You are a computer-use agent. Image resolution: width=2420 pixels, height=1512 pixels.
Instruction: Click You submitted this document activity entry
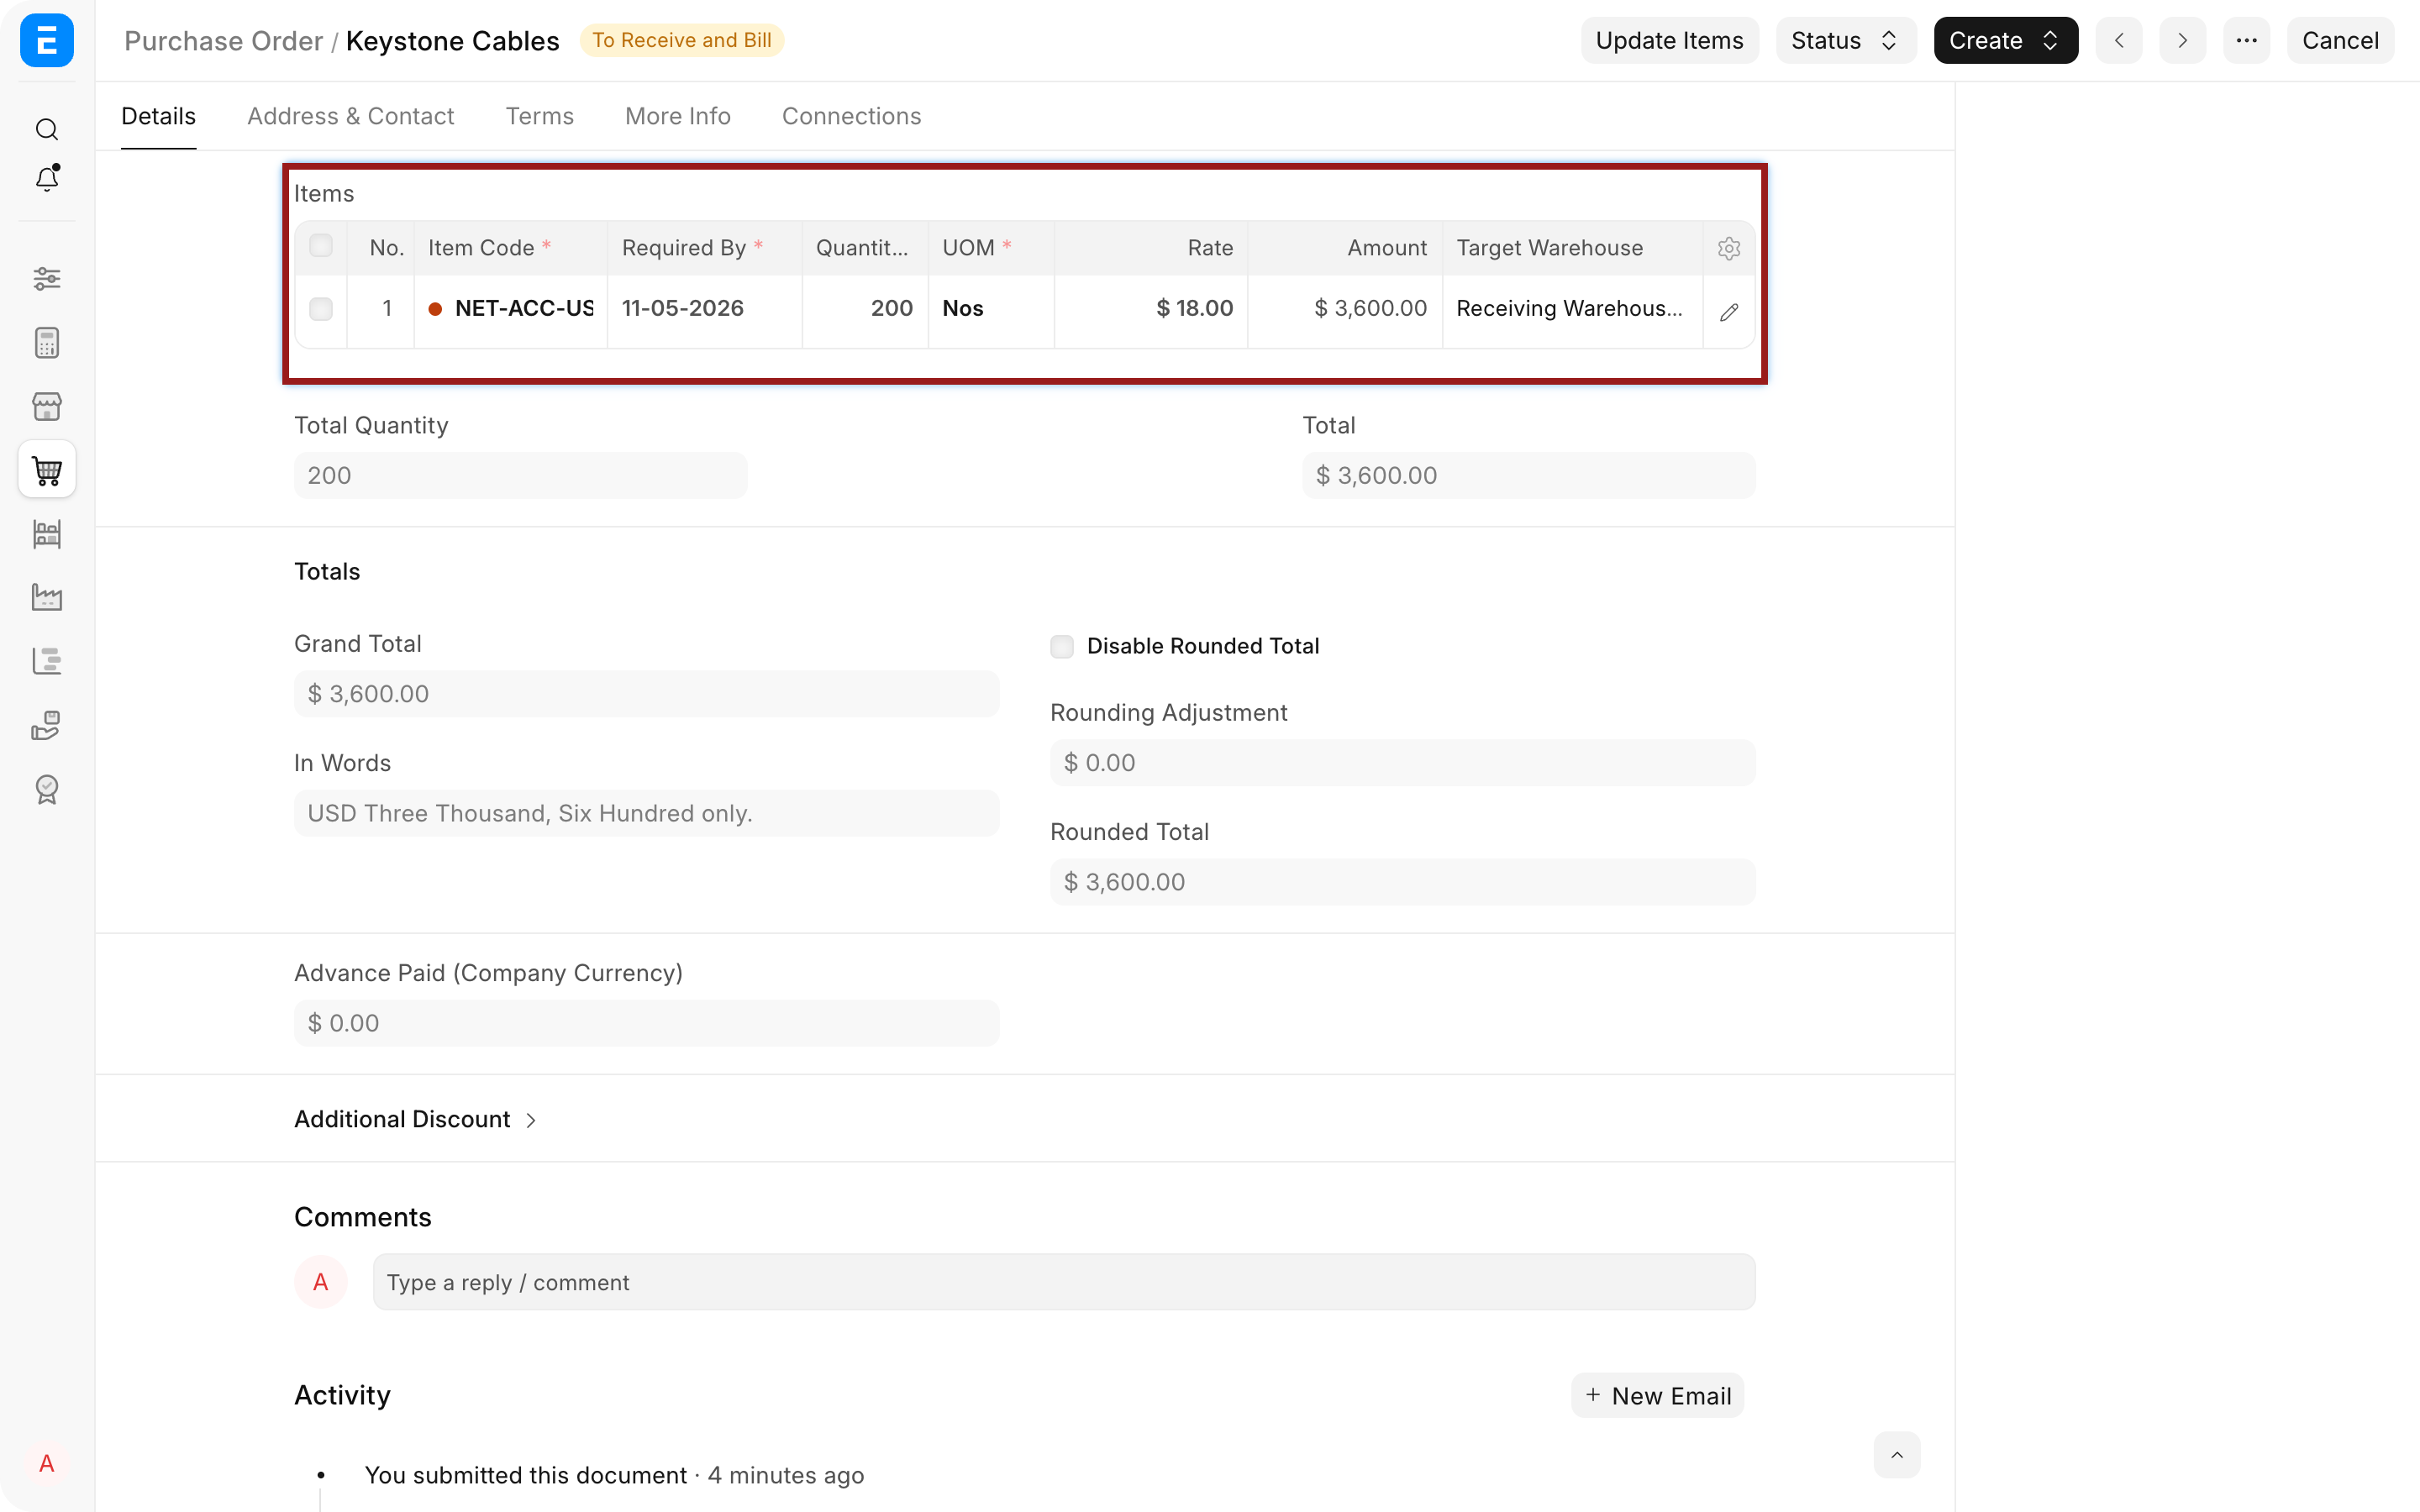(614, 1475)
